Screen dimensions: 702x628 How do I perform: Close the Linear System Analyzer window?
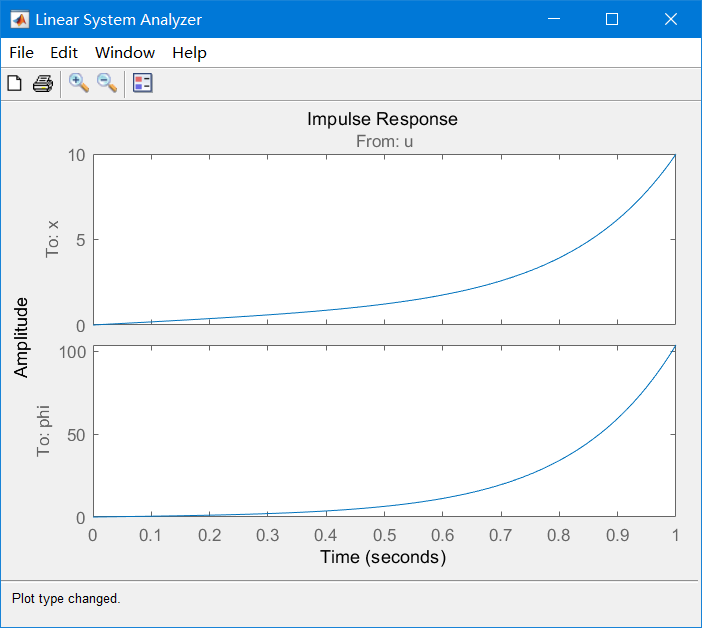click(671, 19)
